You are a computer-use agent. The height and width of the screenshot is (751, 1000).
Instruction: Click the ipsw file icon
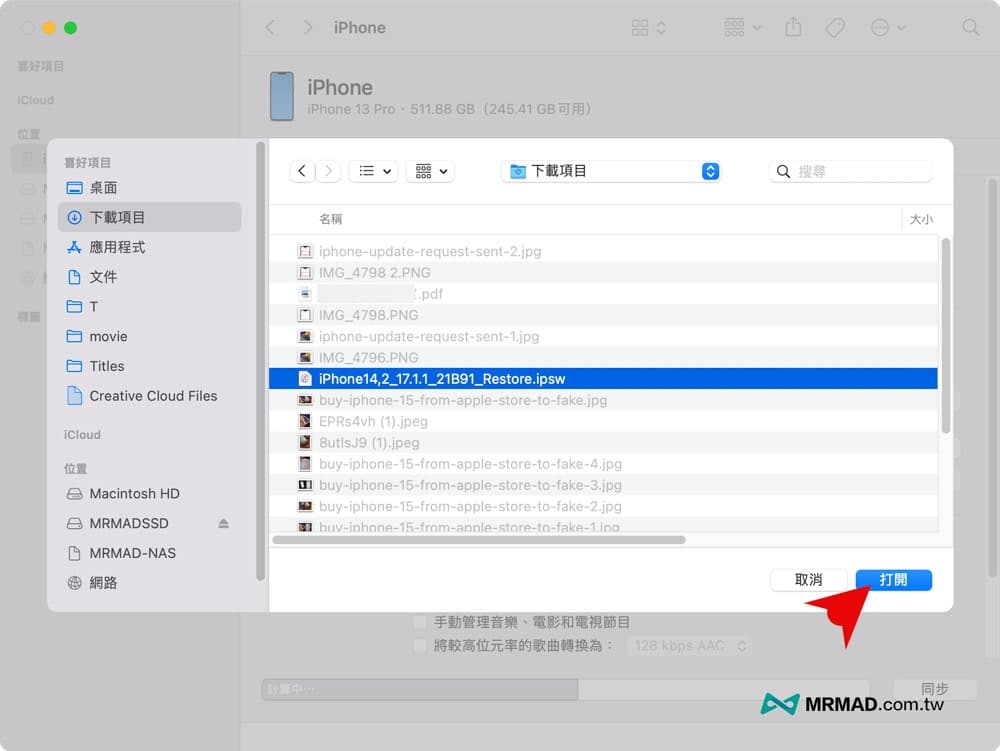[x=305, y=379]
